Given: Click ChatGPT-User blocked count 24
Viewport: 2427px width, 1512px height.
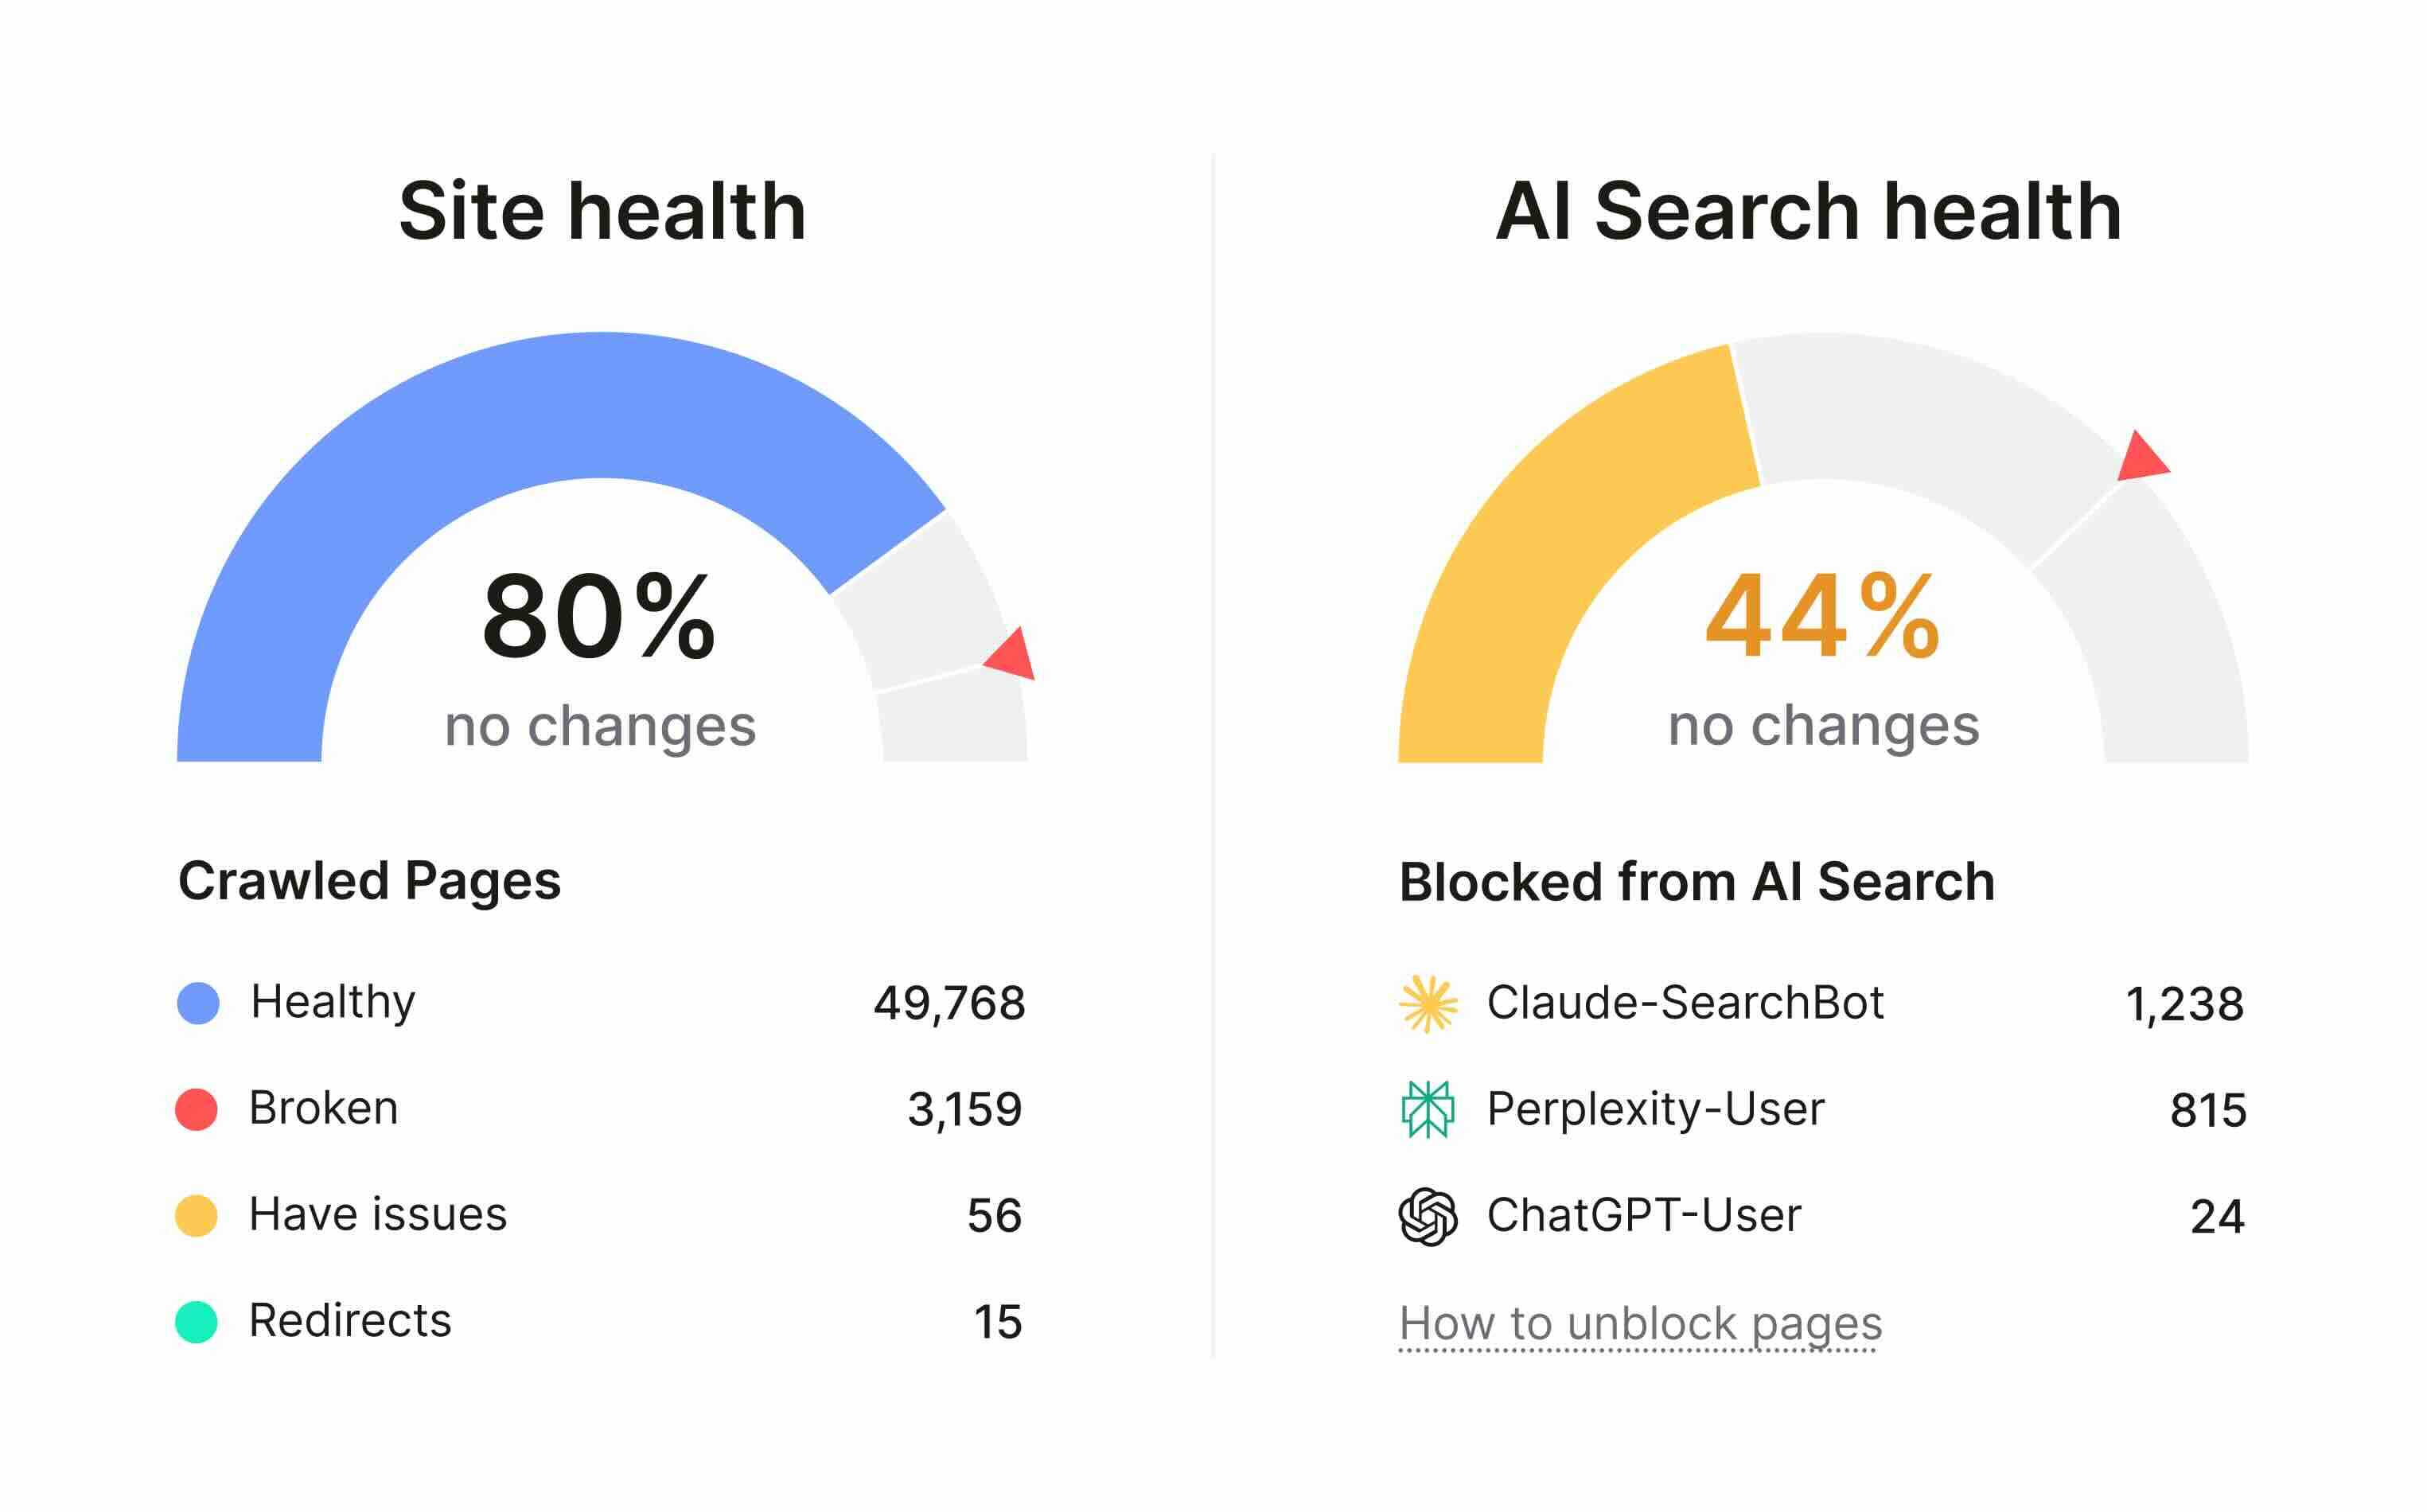Looking at the screenshot, I should point(2217,1216).
